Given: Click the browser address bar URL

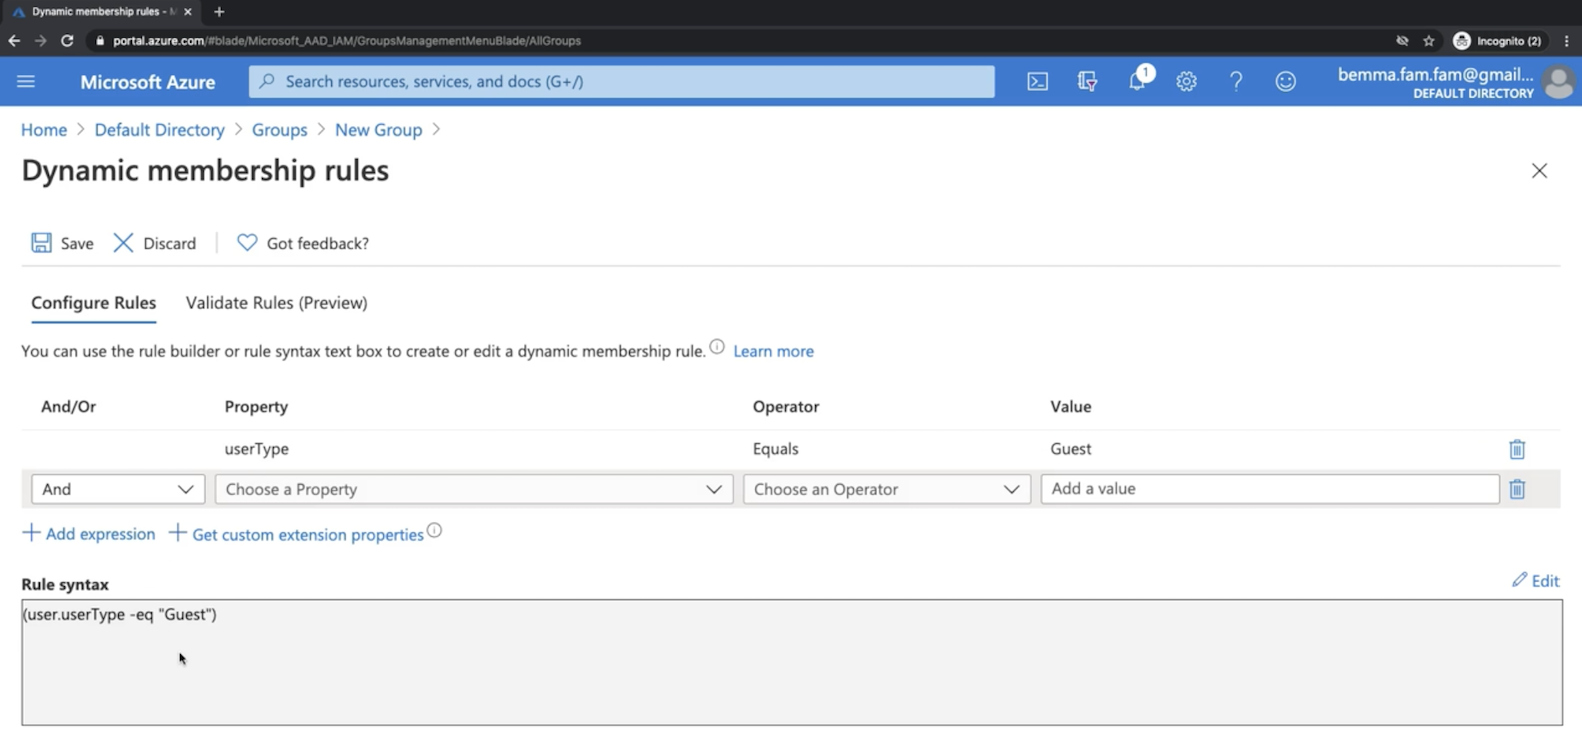Looking at the screenshot, I should pyautogui.click(x=347, y=41).
